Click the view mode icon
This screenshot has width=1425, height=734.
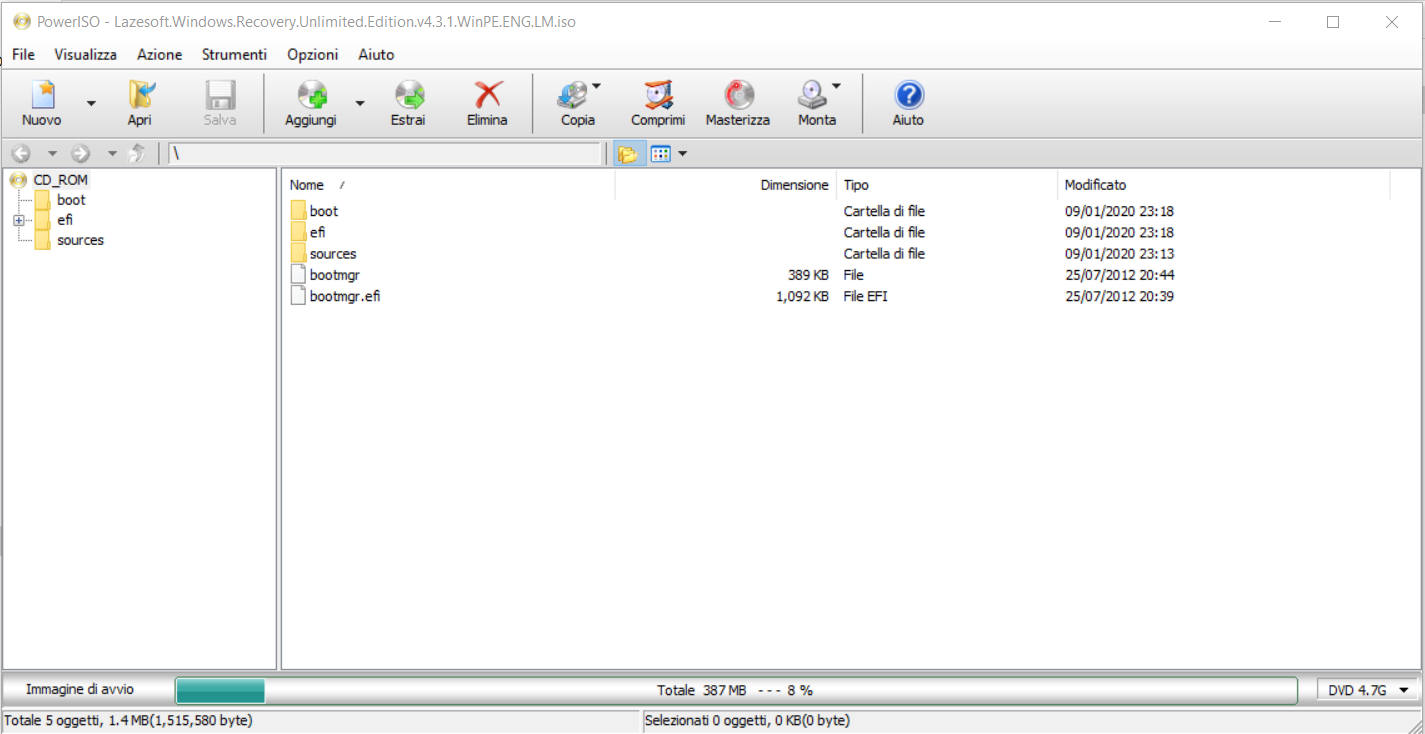(660, 154)
